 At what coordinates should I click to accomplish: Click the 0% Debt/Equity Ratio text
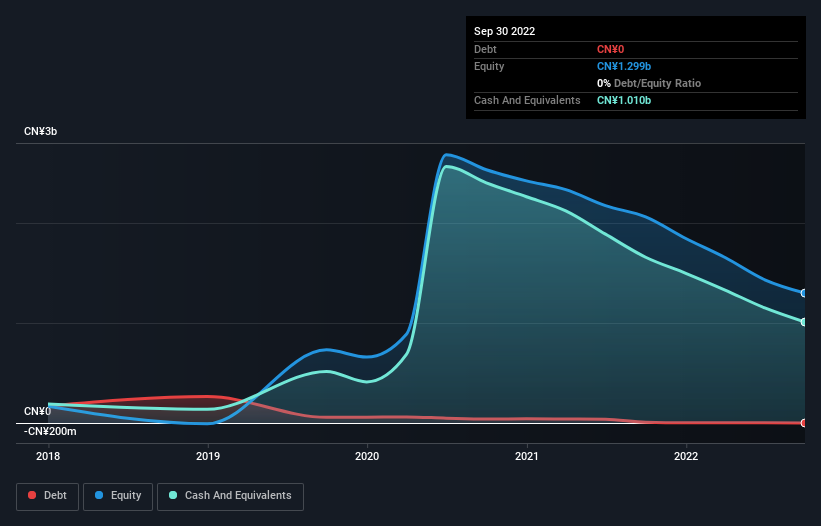tap(649, 83)
